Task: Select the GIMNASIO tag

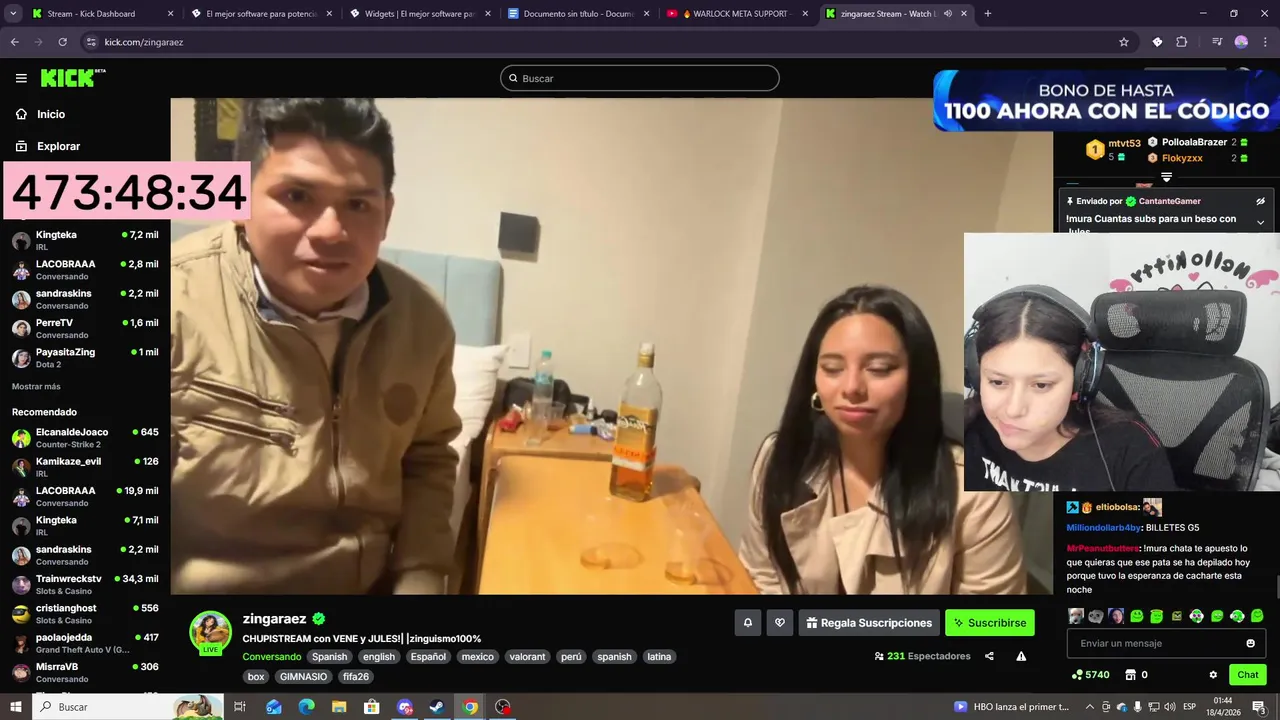Action: (x=303, y=677)
